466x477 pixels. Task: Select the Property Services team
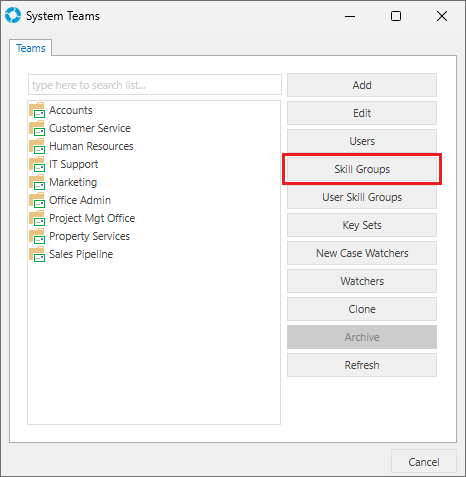[89, 236]
